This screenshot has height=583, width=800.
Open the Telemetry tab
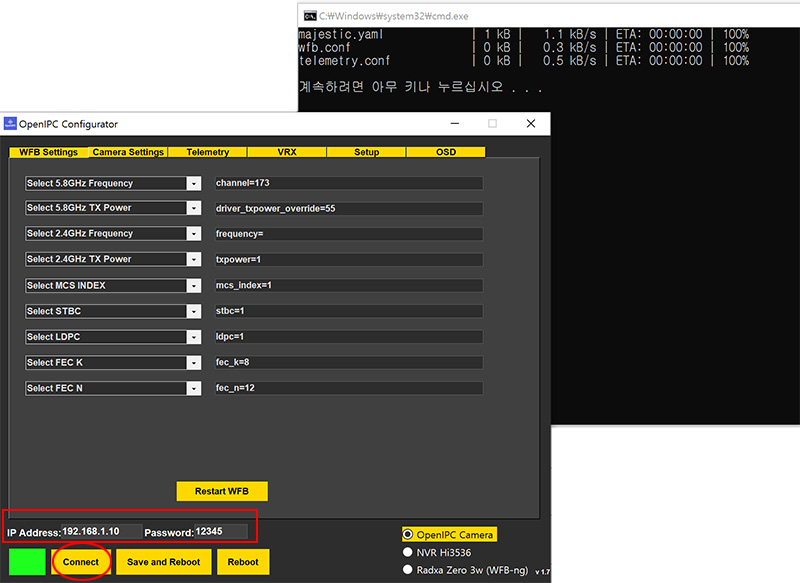point(207,152)
